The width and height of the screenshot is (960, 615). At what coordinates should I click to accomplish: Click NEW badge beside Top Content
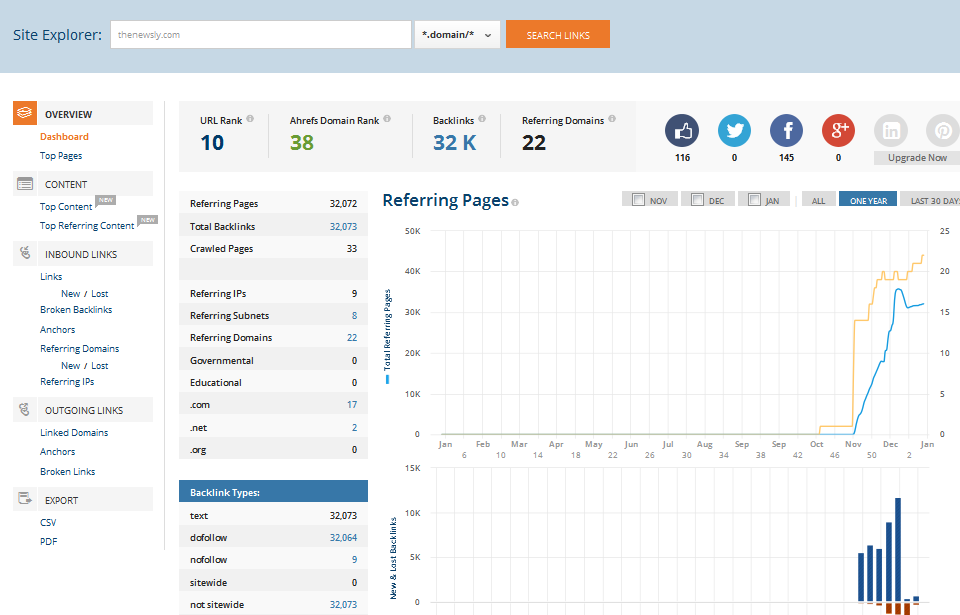(x=106, y=200)
